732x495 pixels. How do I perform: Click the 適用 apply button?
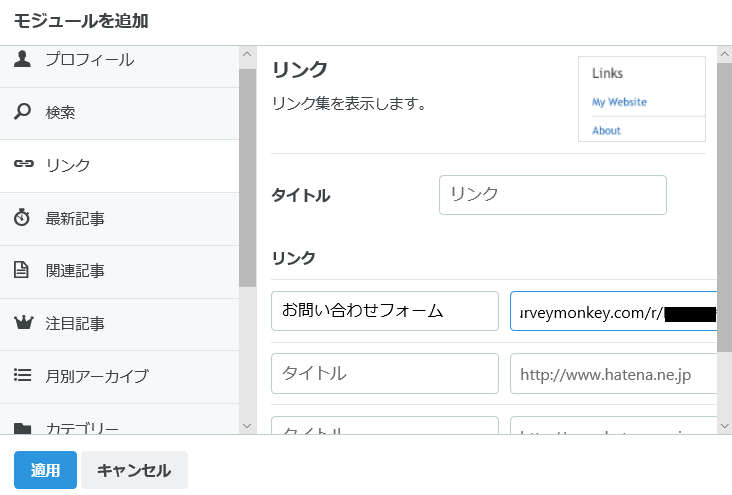(45, 470)
